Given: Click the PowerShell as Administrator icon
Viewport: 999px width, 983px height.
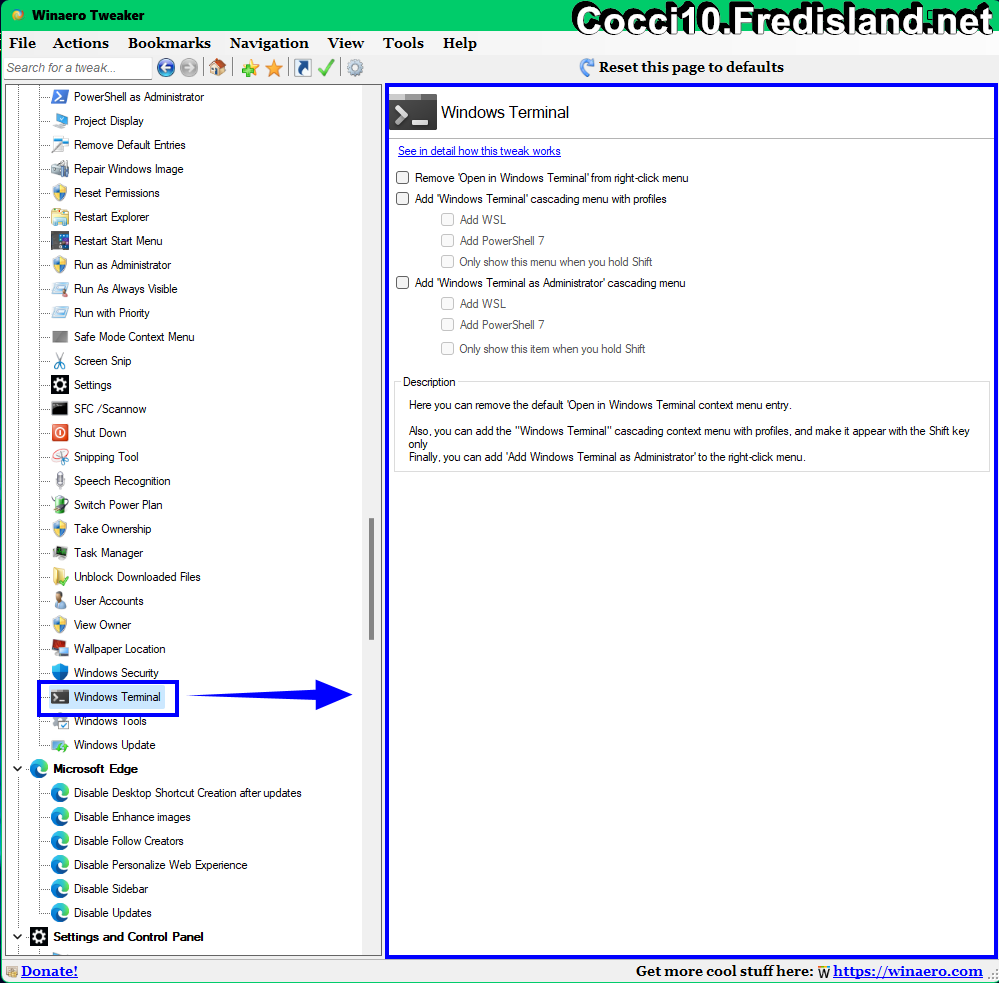Looking at the screenshot, I should (60, 97).
